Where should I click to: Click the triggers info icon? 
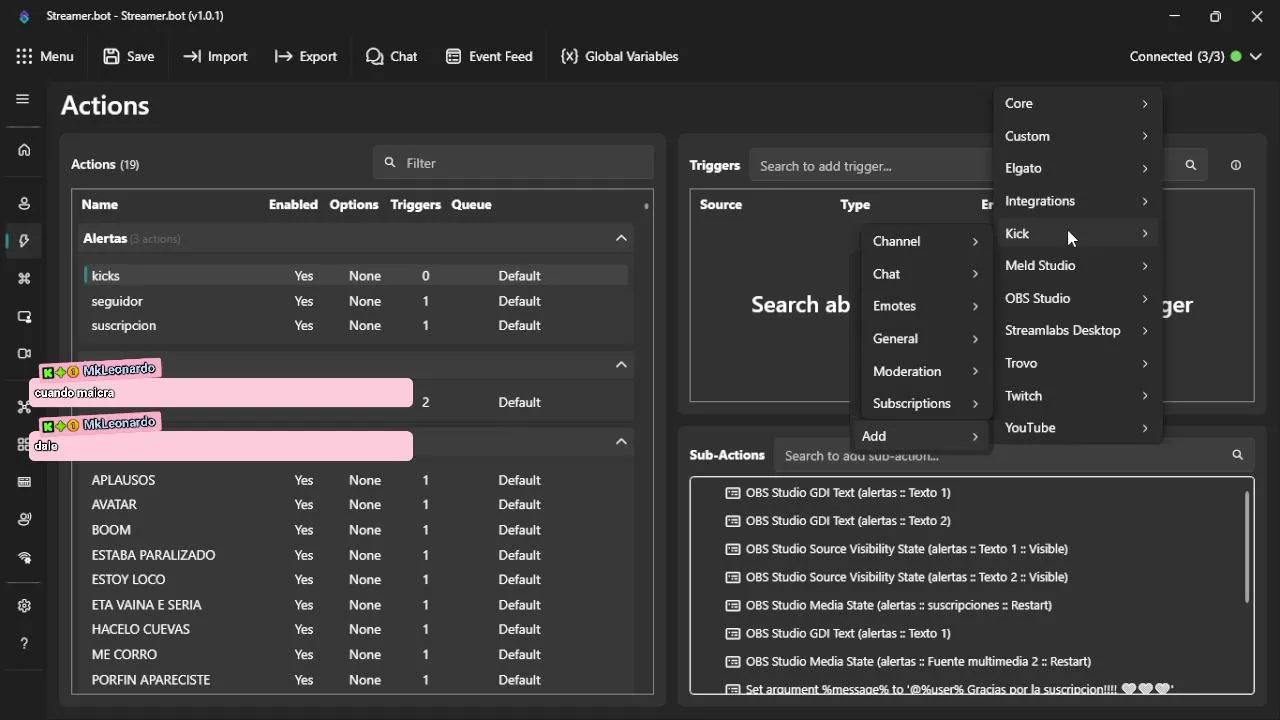pyautogui.click(x=1236, y=166)
